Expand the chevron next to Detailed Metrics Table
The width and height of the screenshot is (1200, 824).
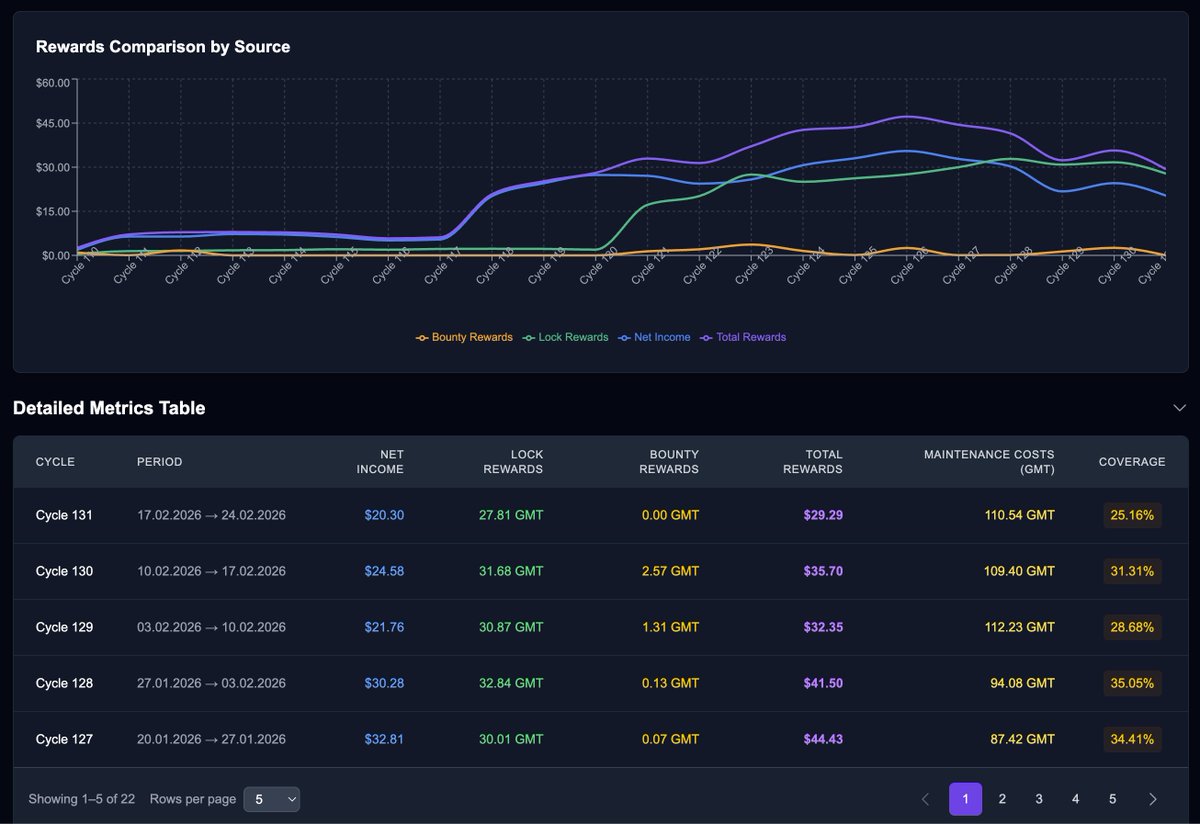point(1180,408)
